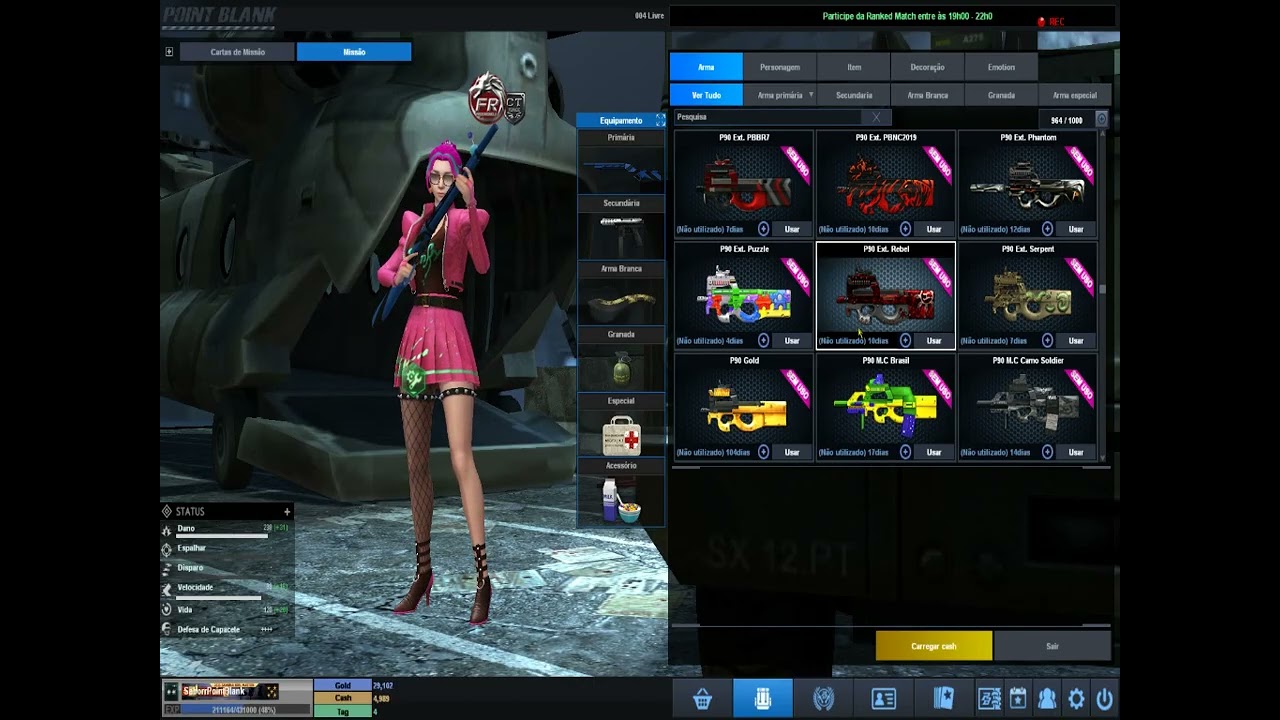This screenshot has height=720, width=1280.
Task: Click the Carregar cash button
Action: (x=934, y=646)
